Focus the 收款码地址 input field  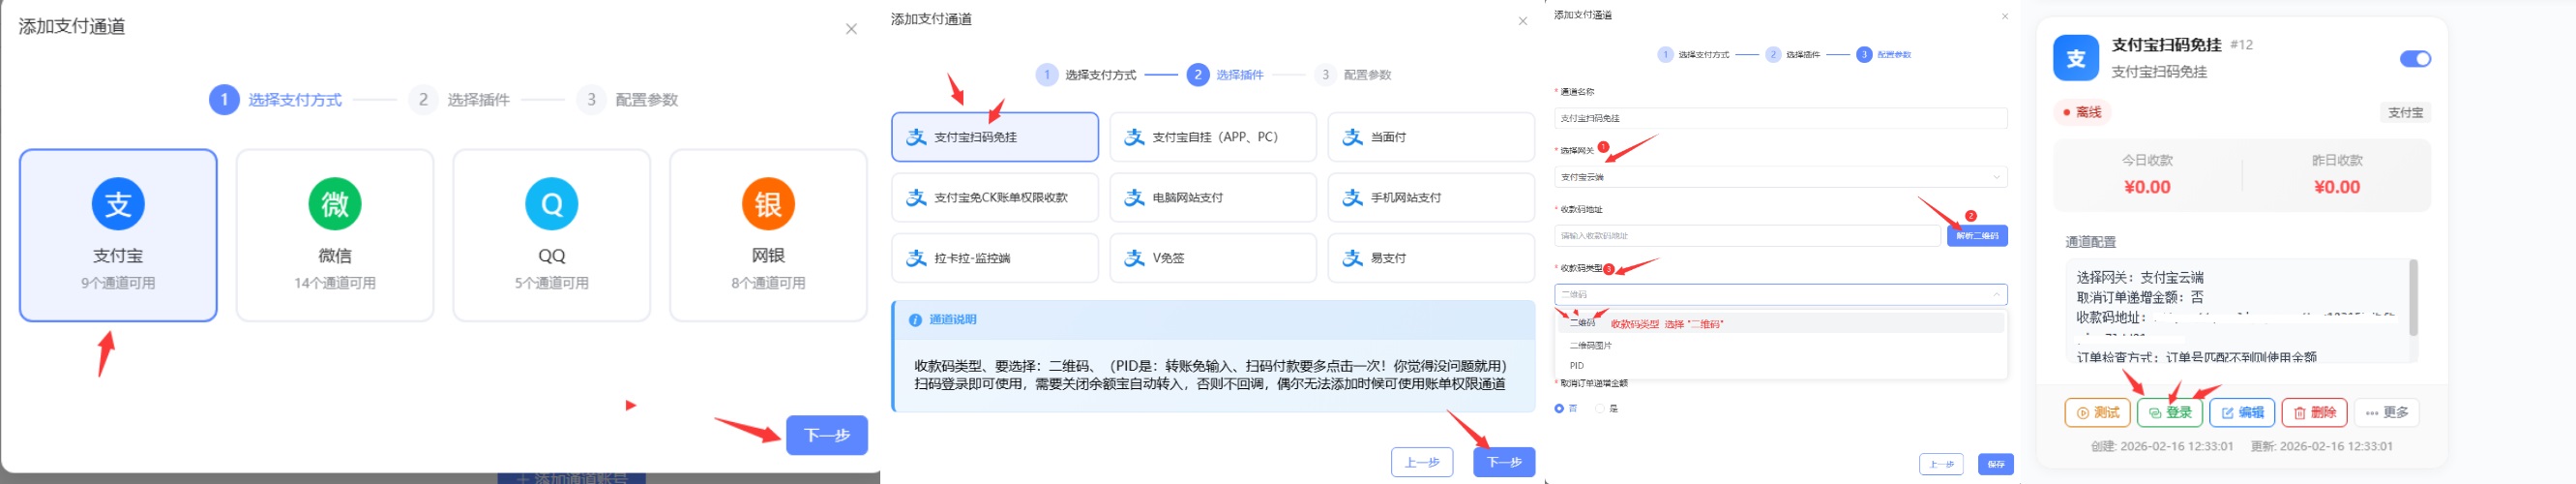coord(1747,236)
